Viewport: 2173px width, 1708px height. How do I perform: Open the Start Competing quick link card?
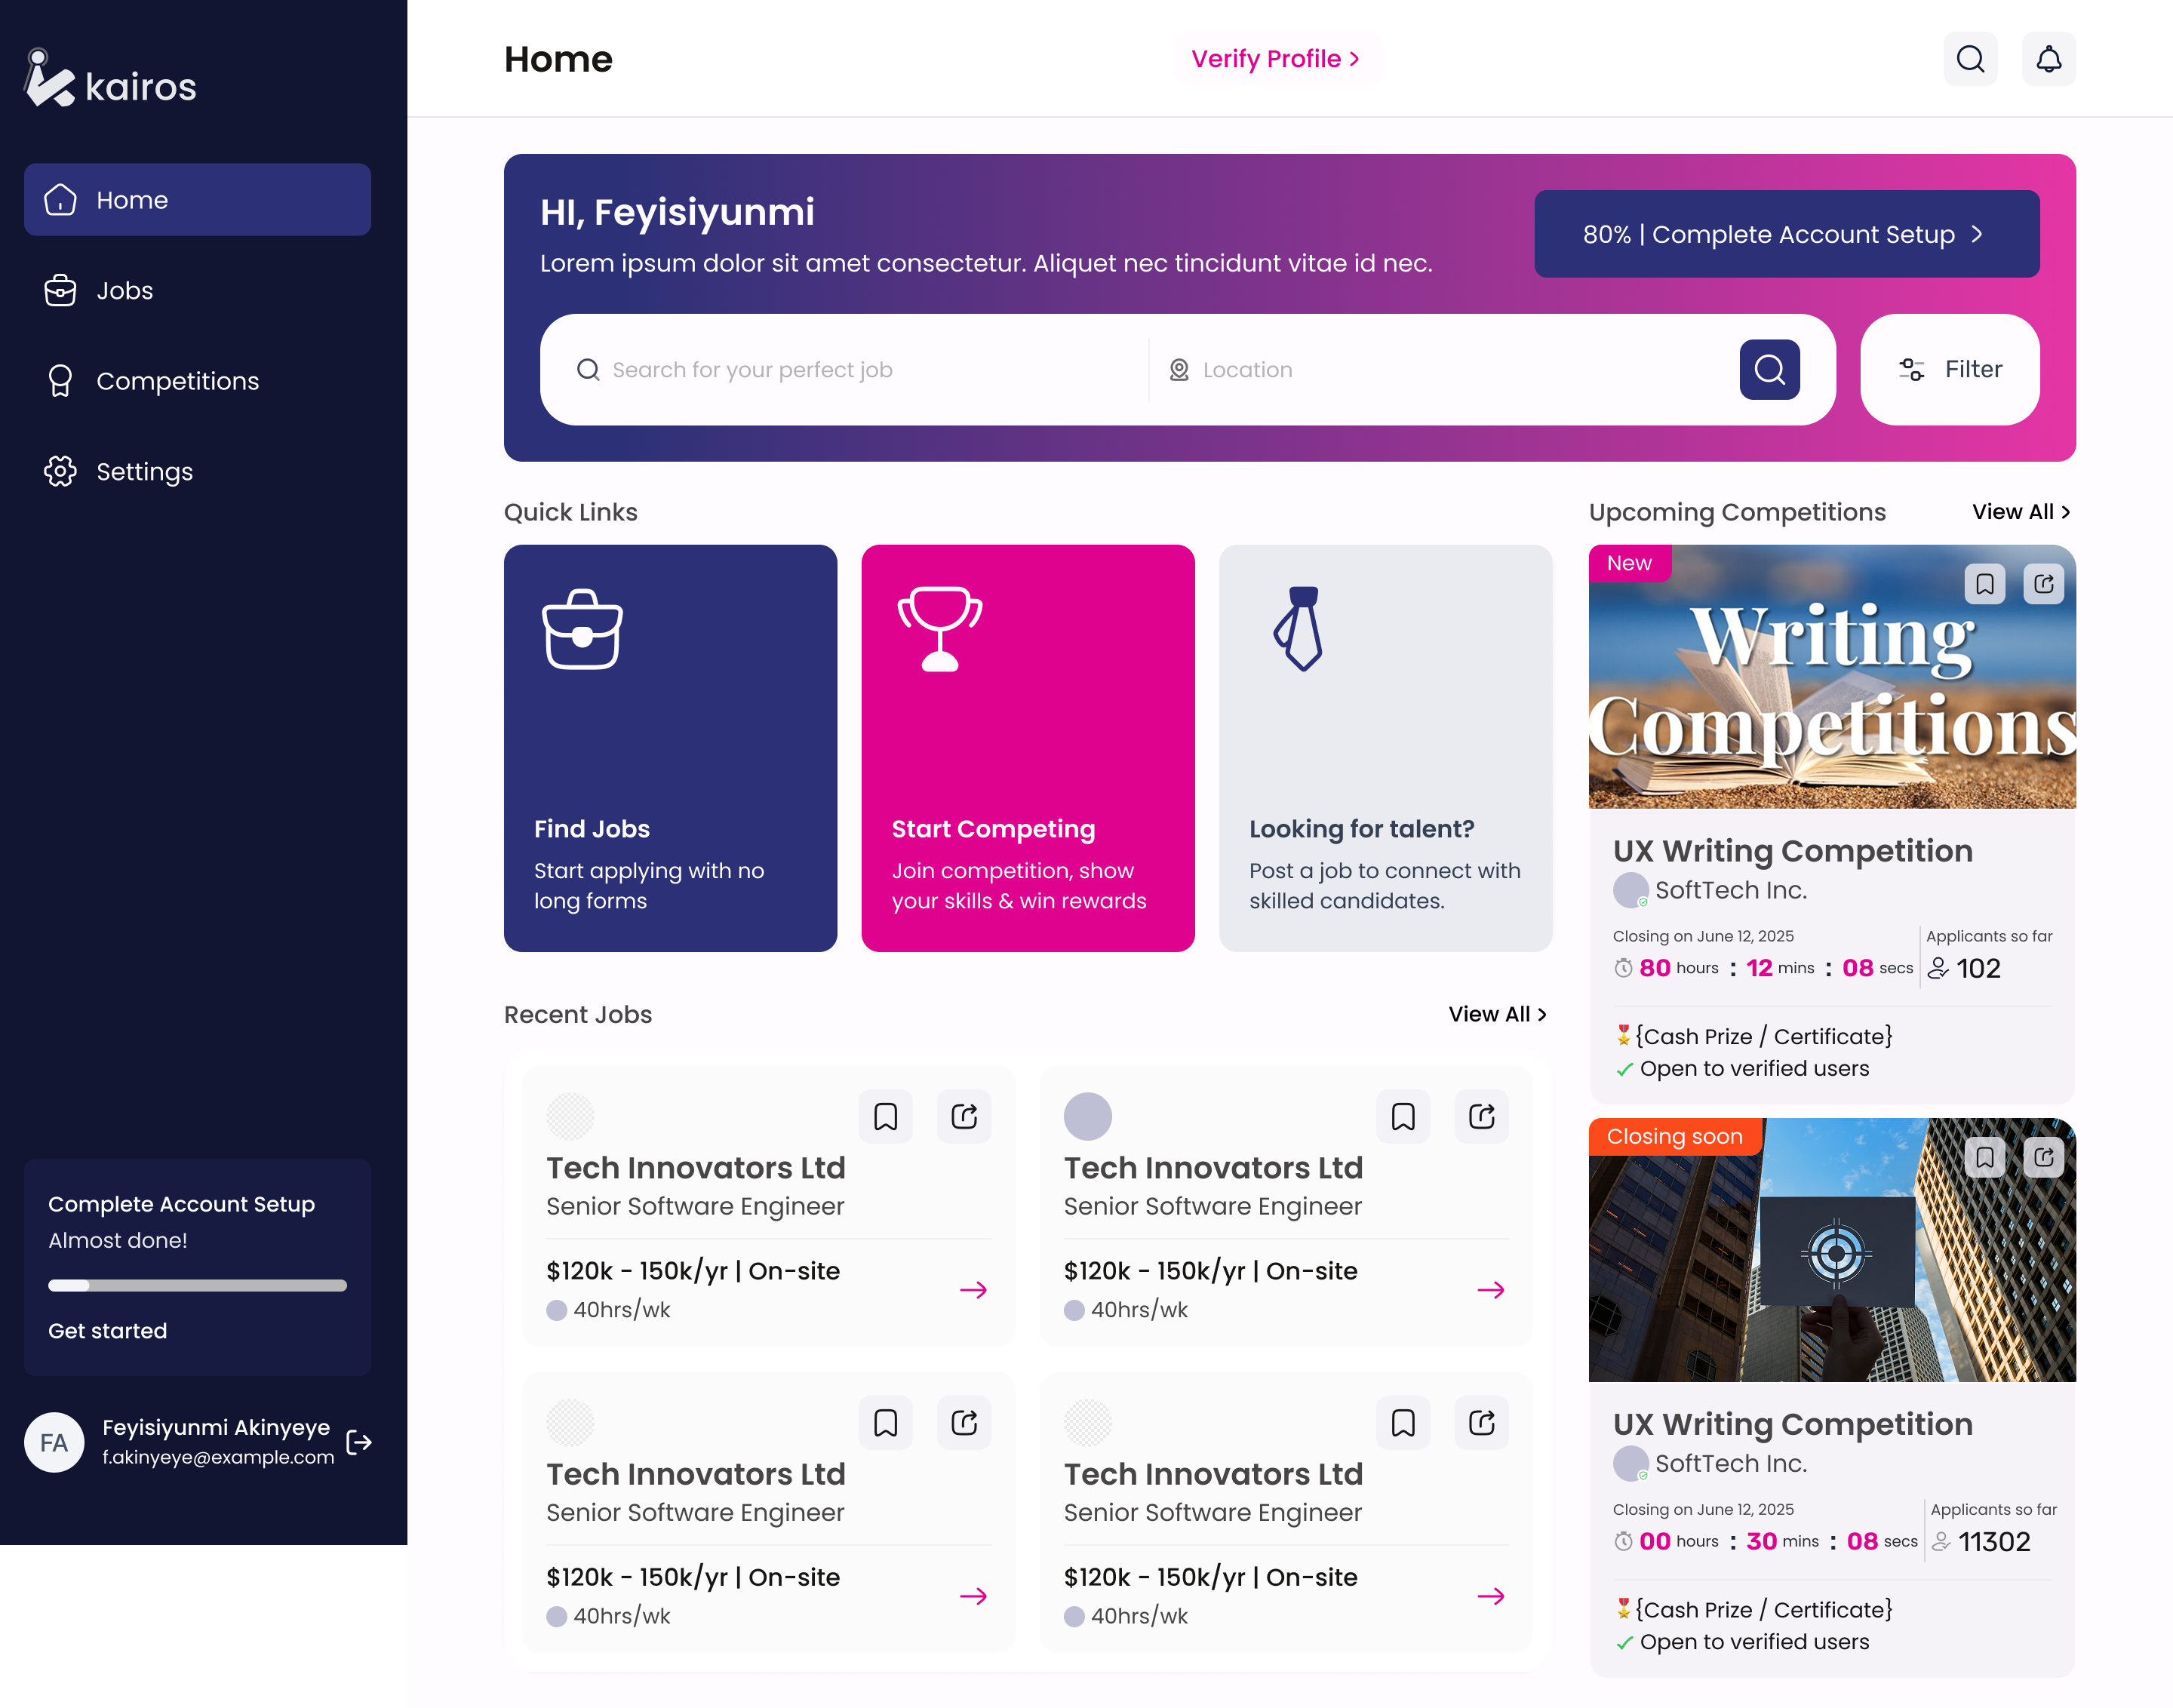point(1027,748)
